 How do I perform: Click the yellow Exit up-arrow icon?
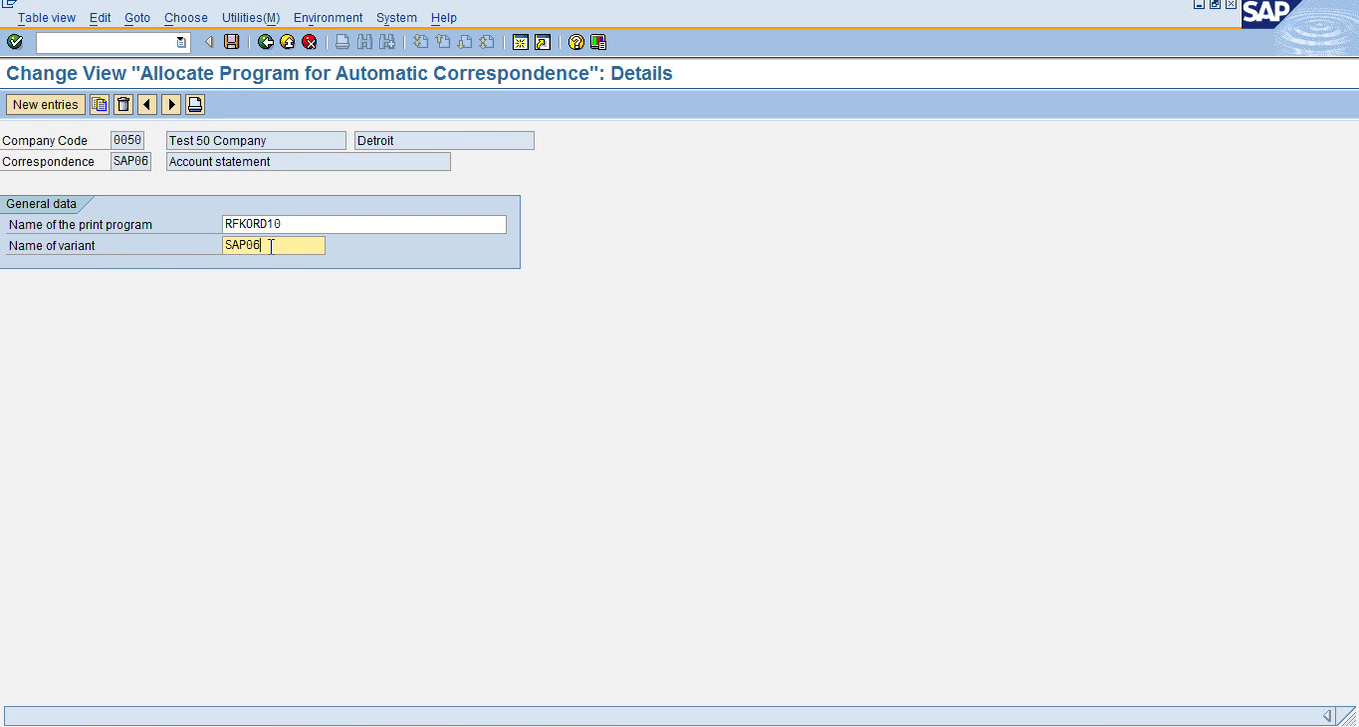[x=288, y=42]
